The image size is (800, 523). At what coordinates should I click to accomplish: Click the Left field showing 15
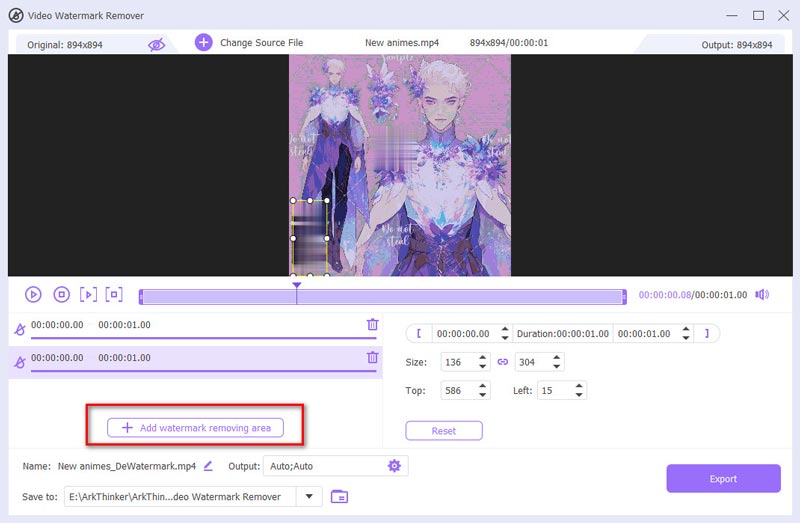coord(555,391)
